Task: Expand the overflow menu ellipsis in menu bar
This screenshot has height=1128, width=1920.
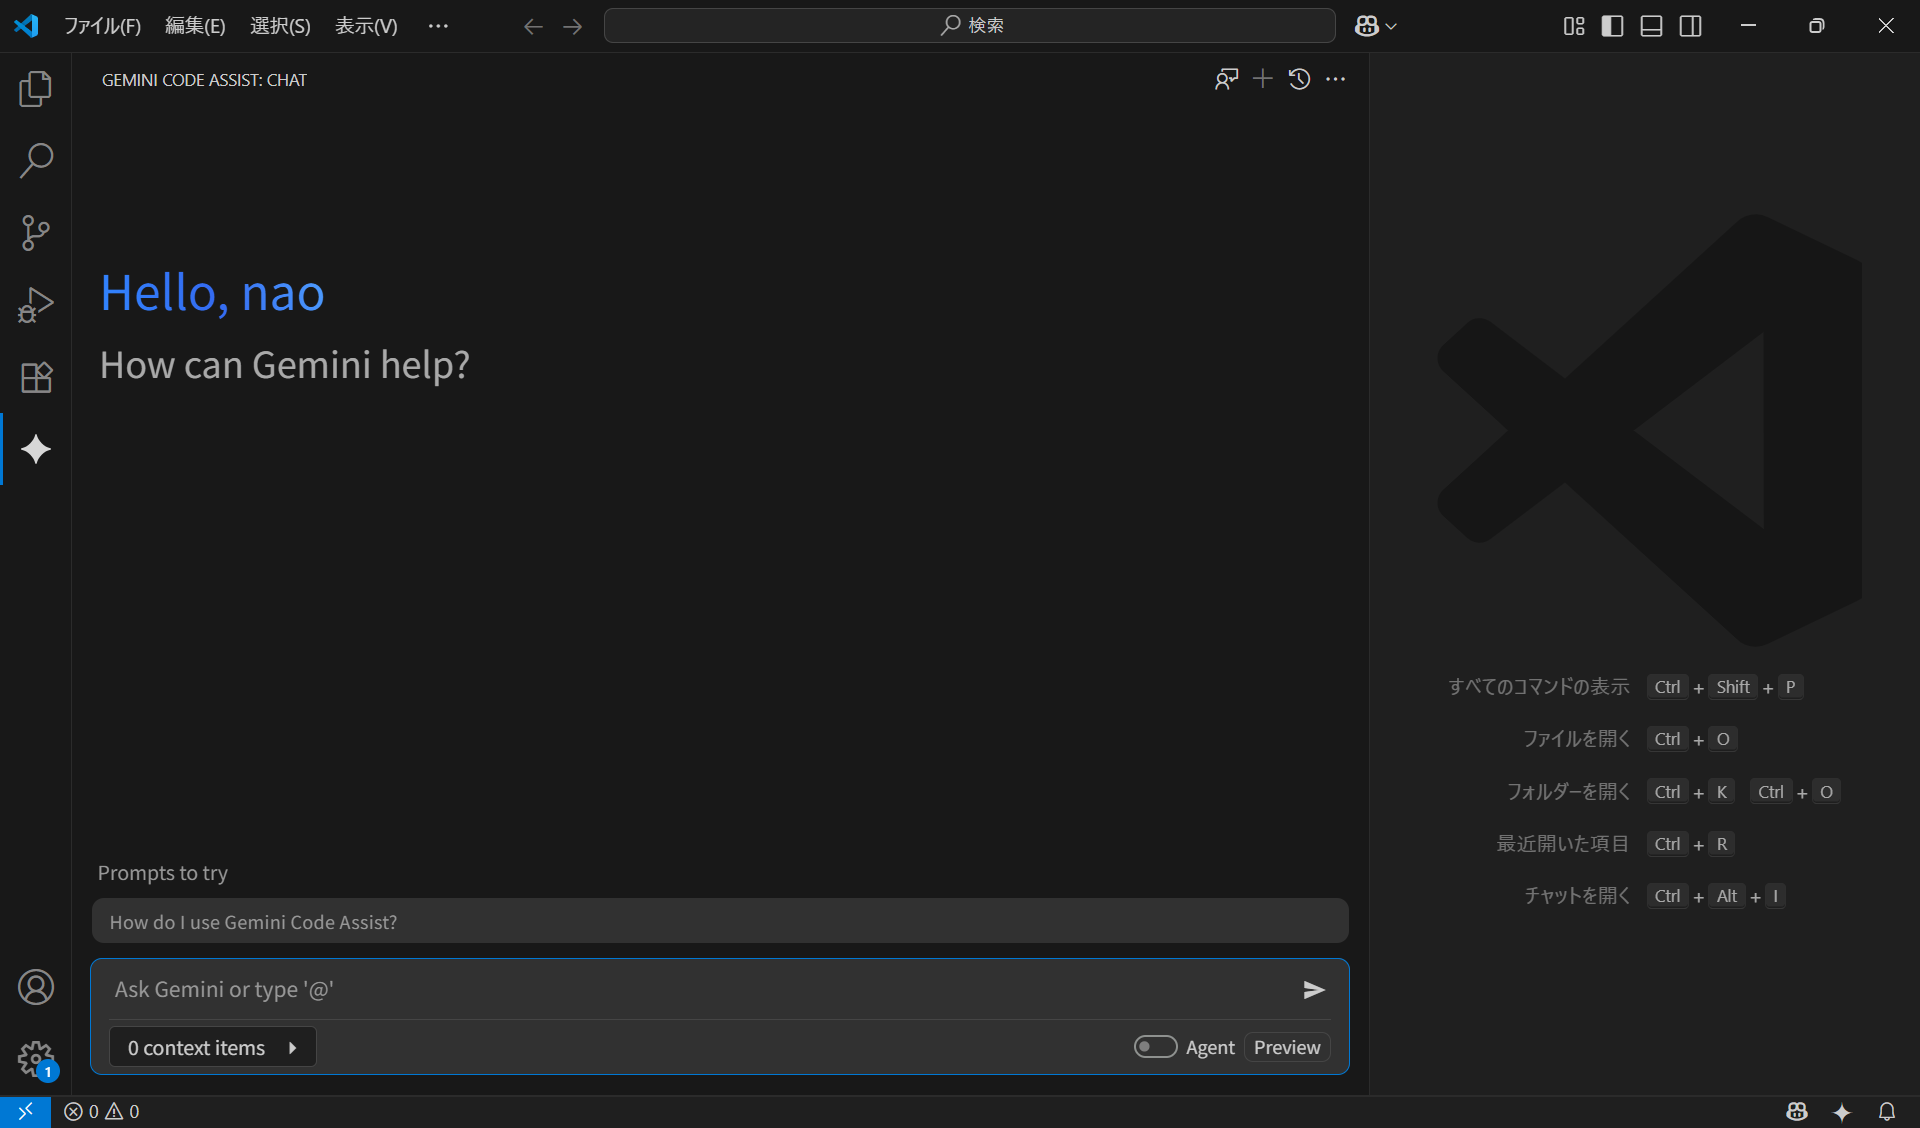Action: point(438,26)
